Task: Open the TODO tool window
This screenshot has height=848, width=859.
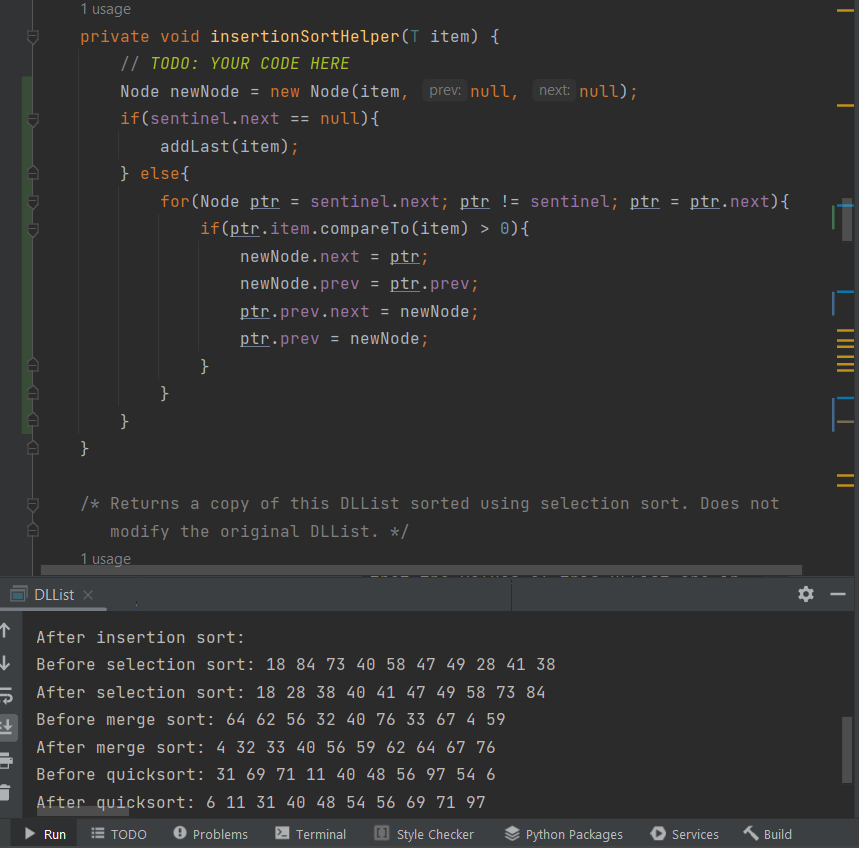Action: (119, 834)
